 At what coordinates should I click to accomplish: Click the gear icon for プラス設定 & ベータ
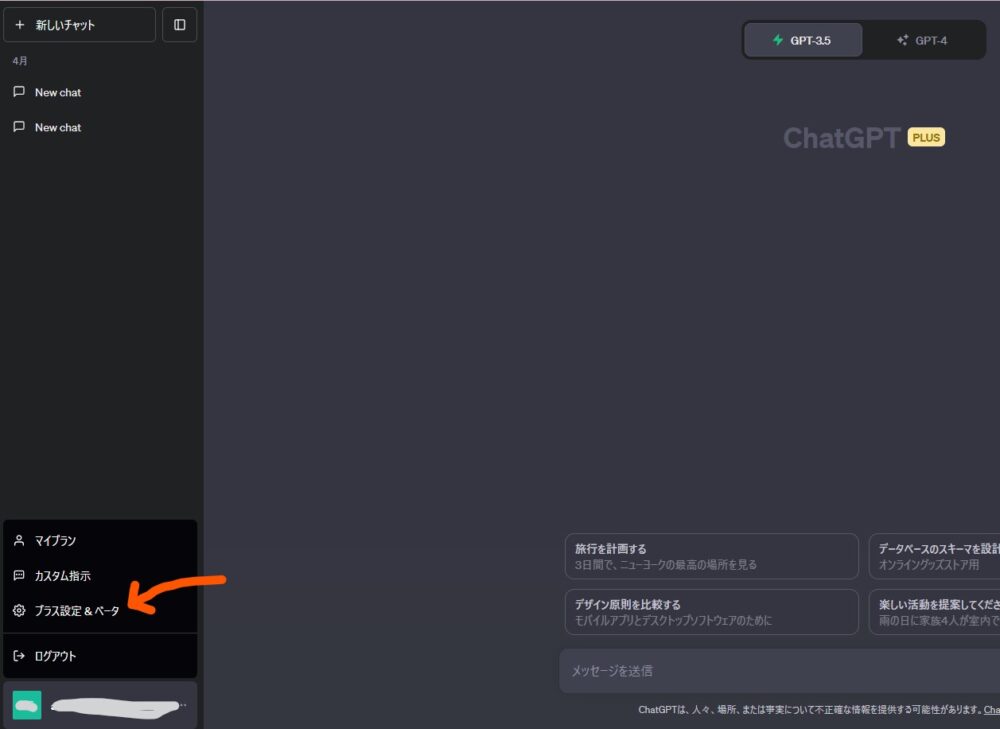[19, 611]
